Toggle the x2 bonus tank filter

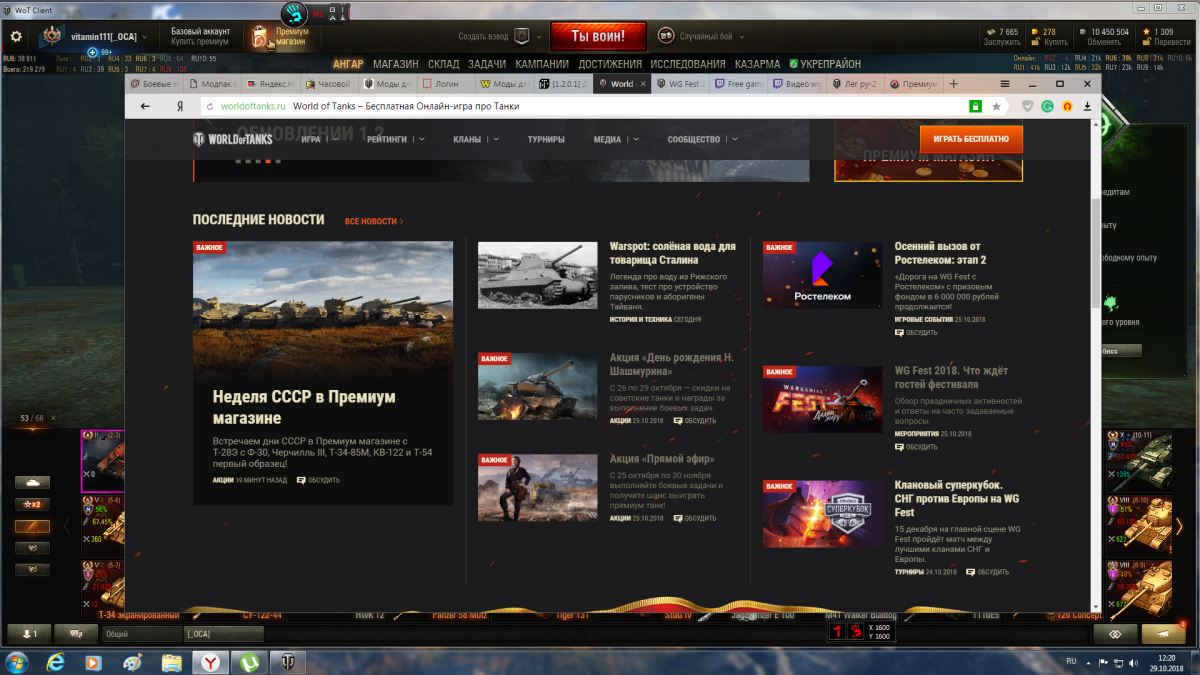31,504
